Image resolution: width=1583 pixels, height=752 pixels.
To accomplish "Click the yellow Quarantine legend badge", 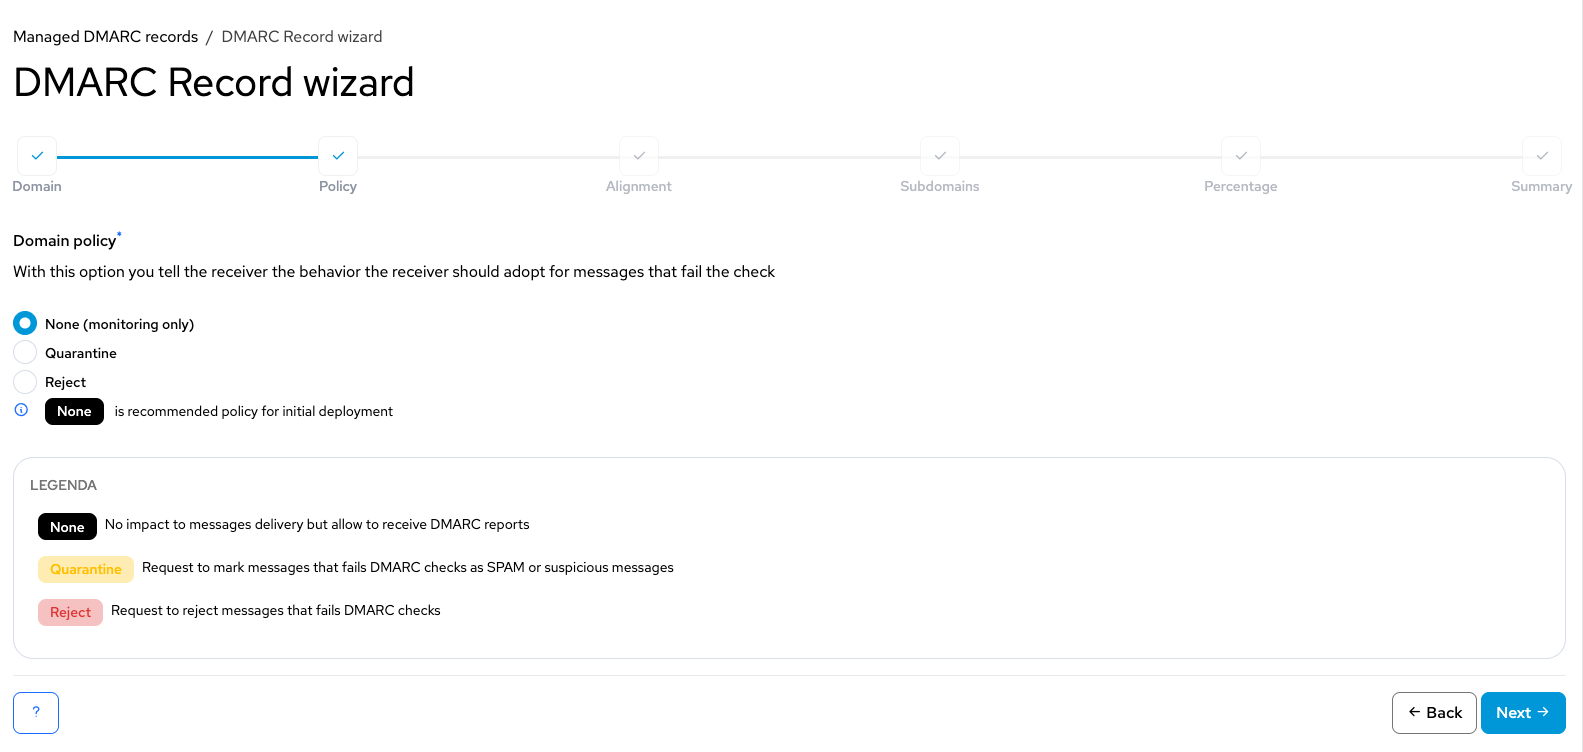I will coord(86,569).
